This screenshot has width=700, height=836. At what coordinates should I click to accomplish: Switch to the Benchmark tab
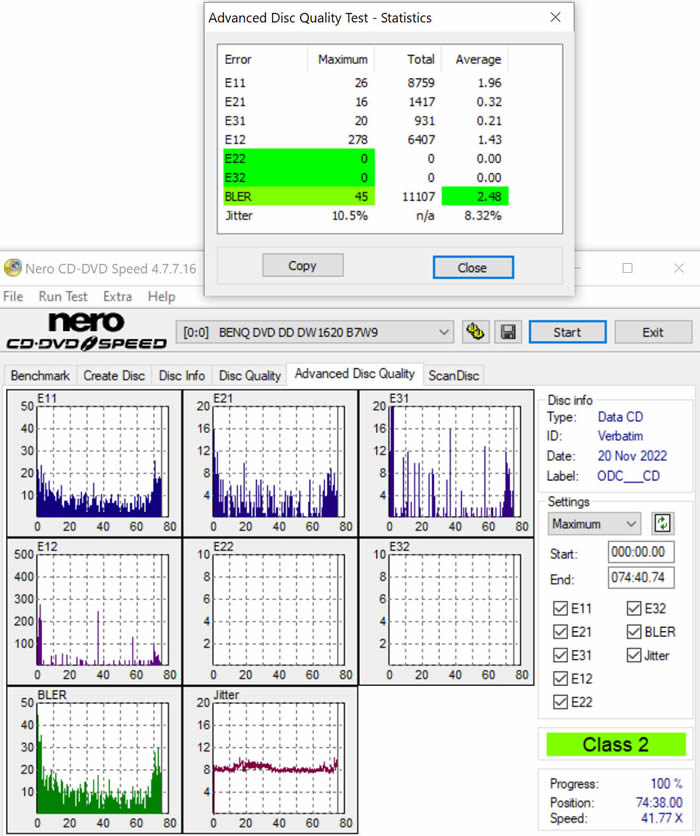(41, 375)
